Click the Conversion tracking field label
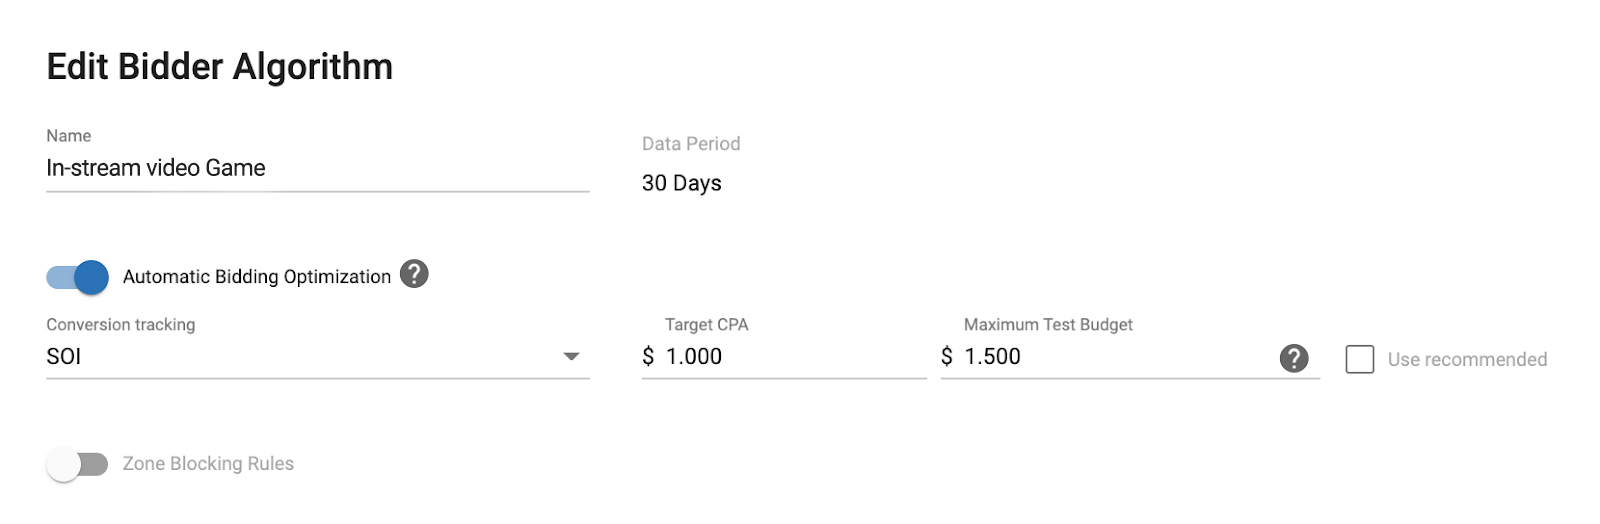The image size is (1600, 524). pos(121,325)
